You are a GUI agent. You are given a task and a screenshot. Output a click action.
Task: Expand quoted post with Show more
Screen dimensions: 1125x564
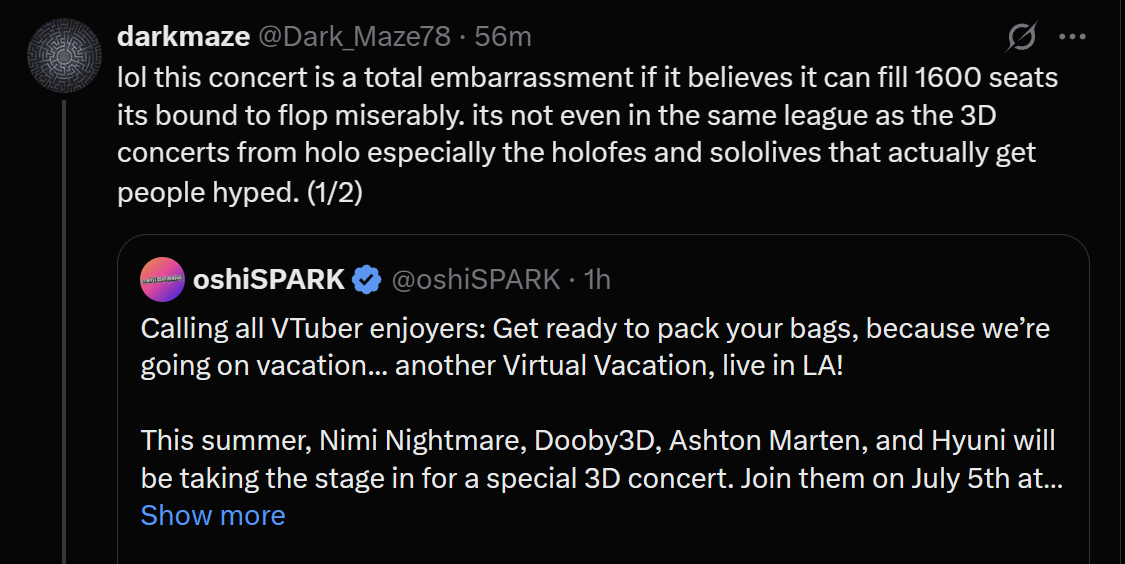213,515
